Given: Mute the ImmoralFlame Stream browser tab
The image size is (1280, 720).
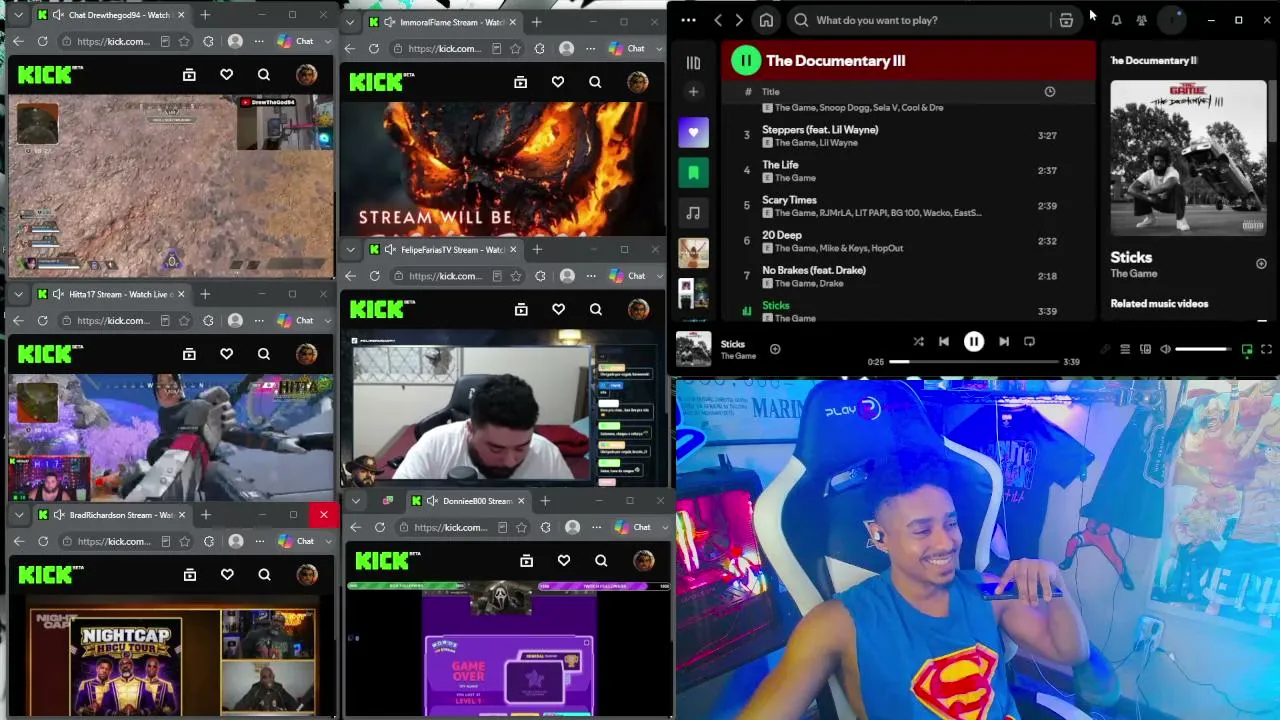Looking at the screenshot, I should 388,22.
